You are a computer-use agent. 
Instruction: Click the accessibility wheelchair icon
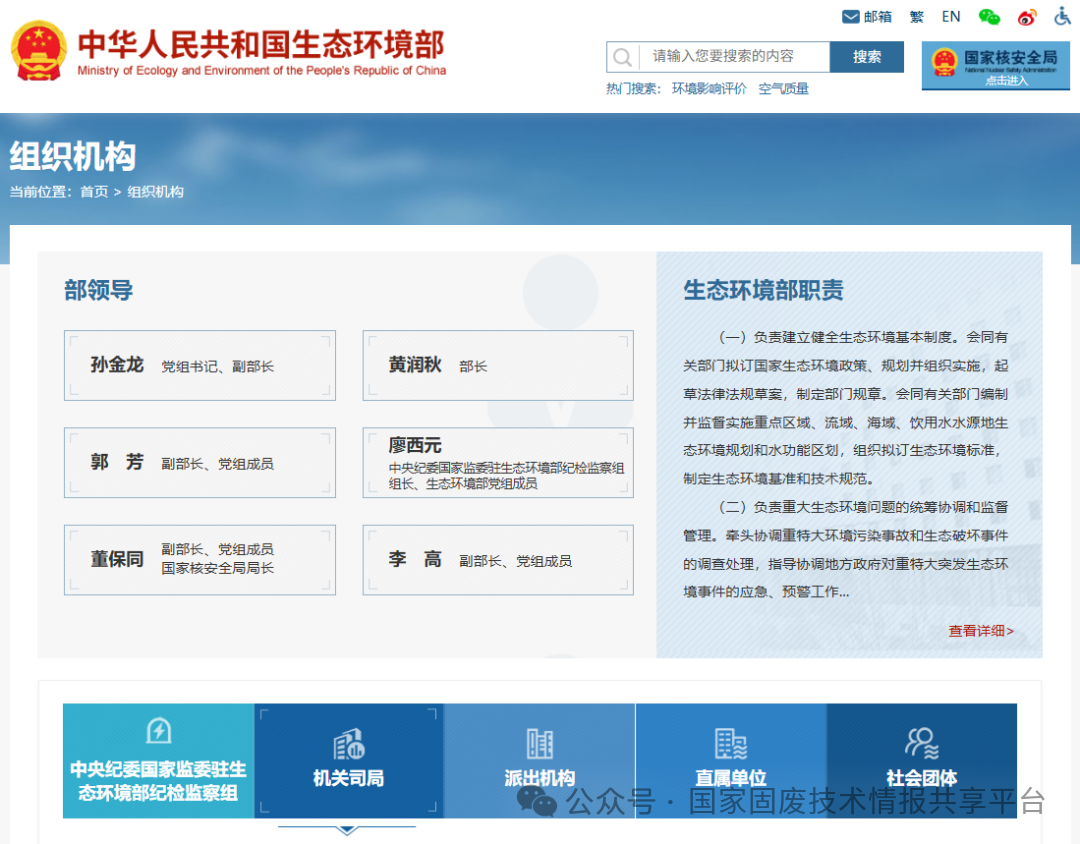pos(1062,17)
